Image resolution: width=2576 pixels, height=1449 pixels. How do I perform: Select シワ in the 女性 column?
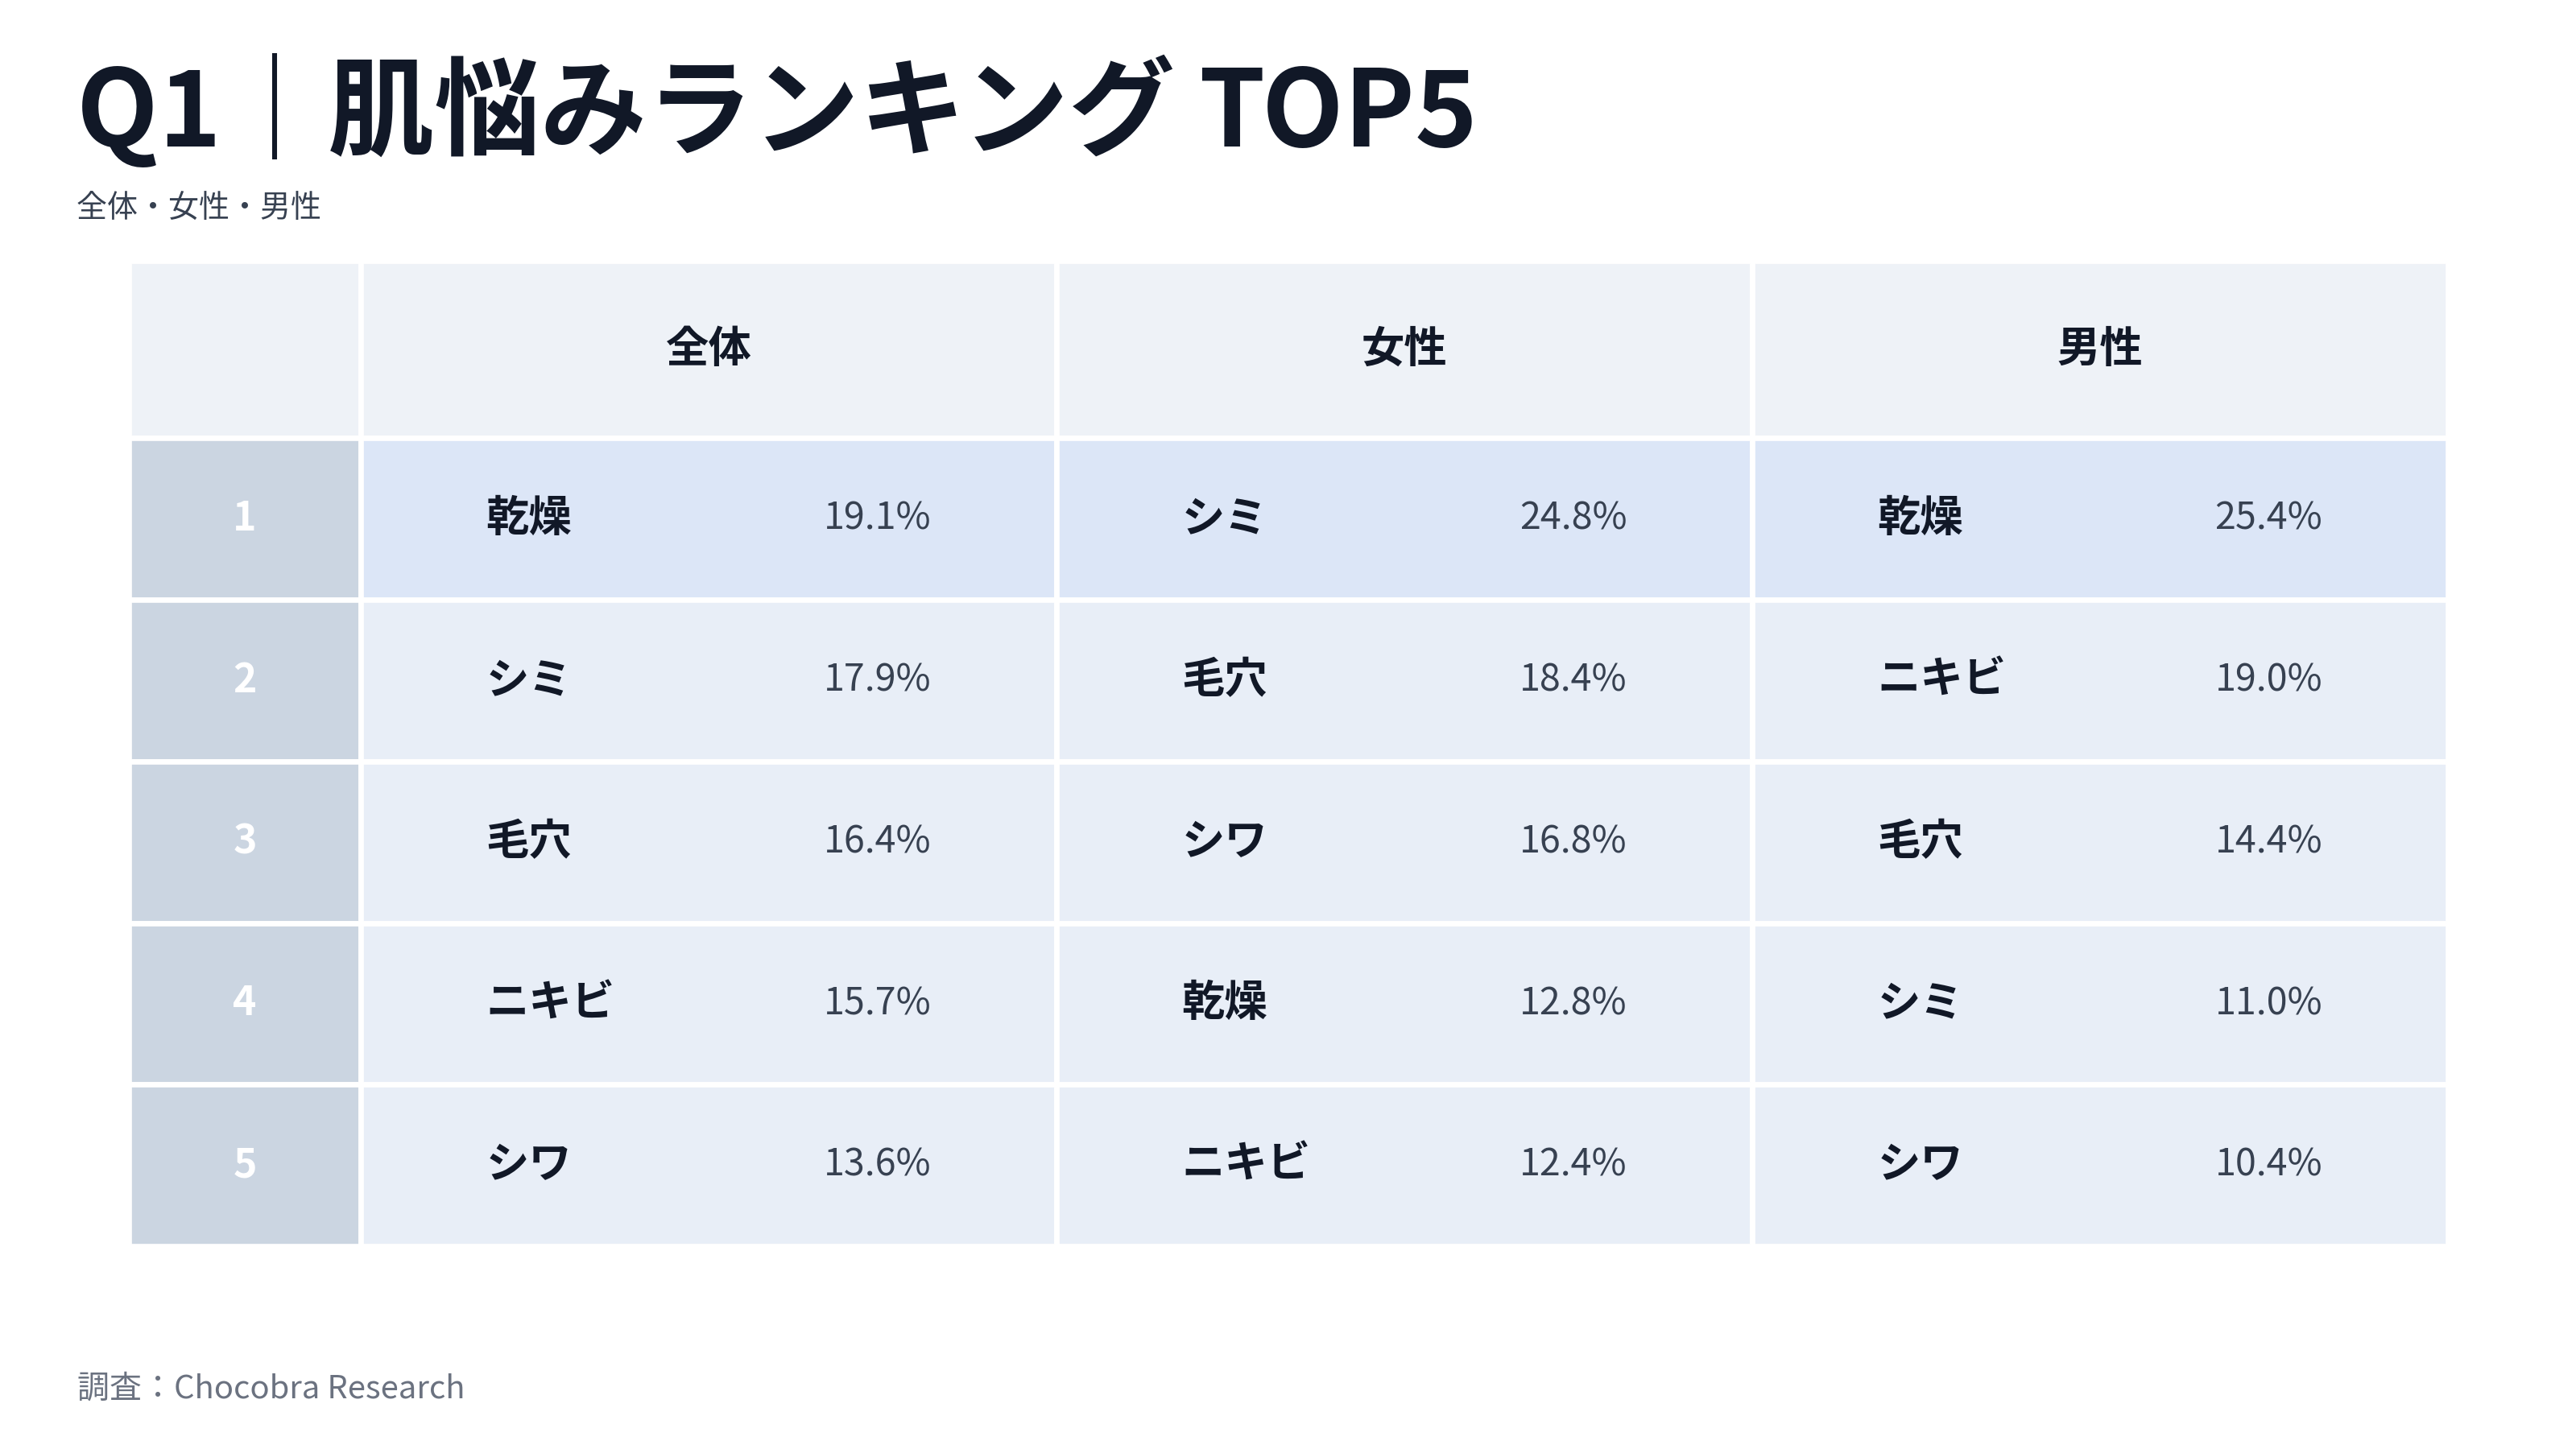[1224, 840]
